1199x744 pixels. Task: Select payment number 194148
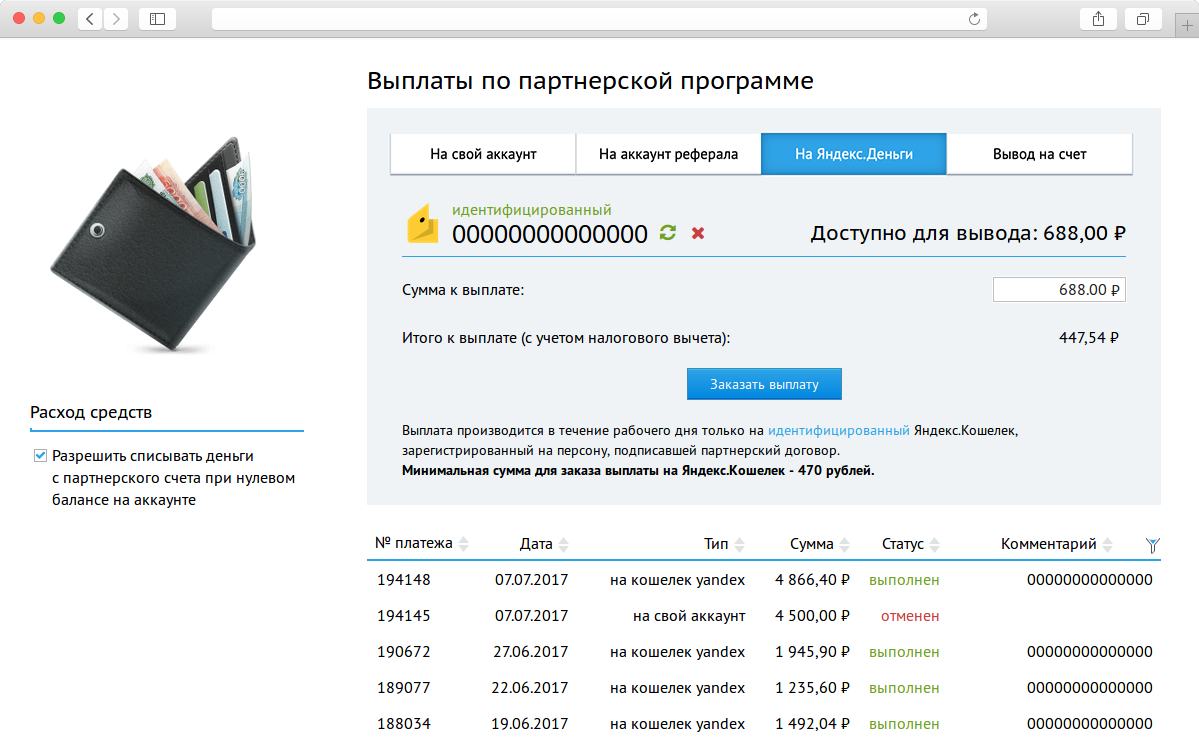pos(404,580)
